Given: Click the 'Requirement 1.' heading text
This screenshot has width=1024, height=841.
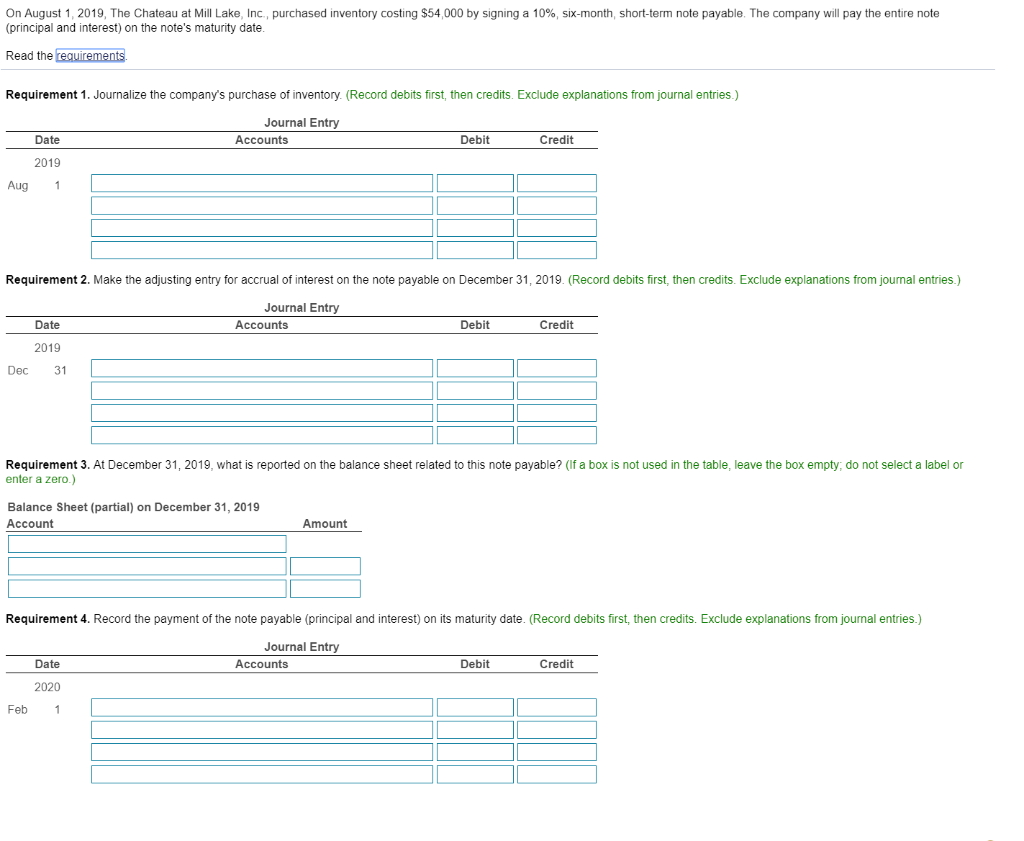Looking at the screenshot, I should pyautogui.click(x=48, y=95).
